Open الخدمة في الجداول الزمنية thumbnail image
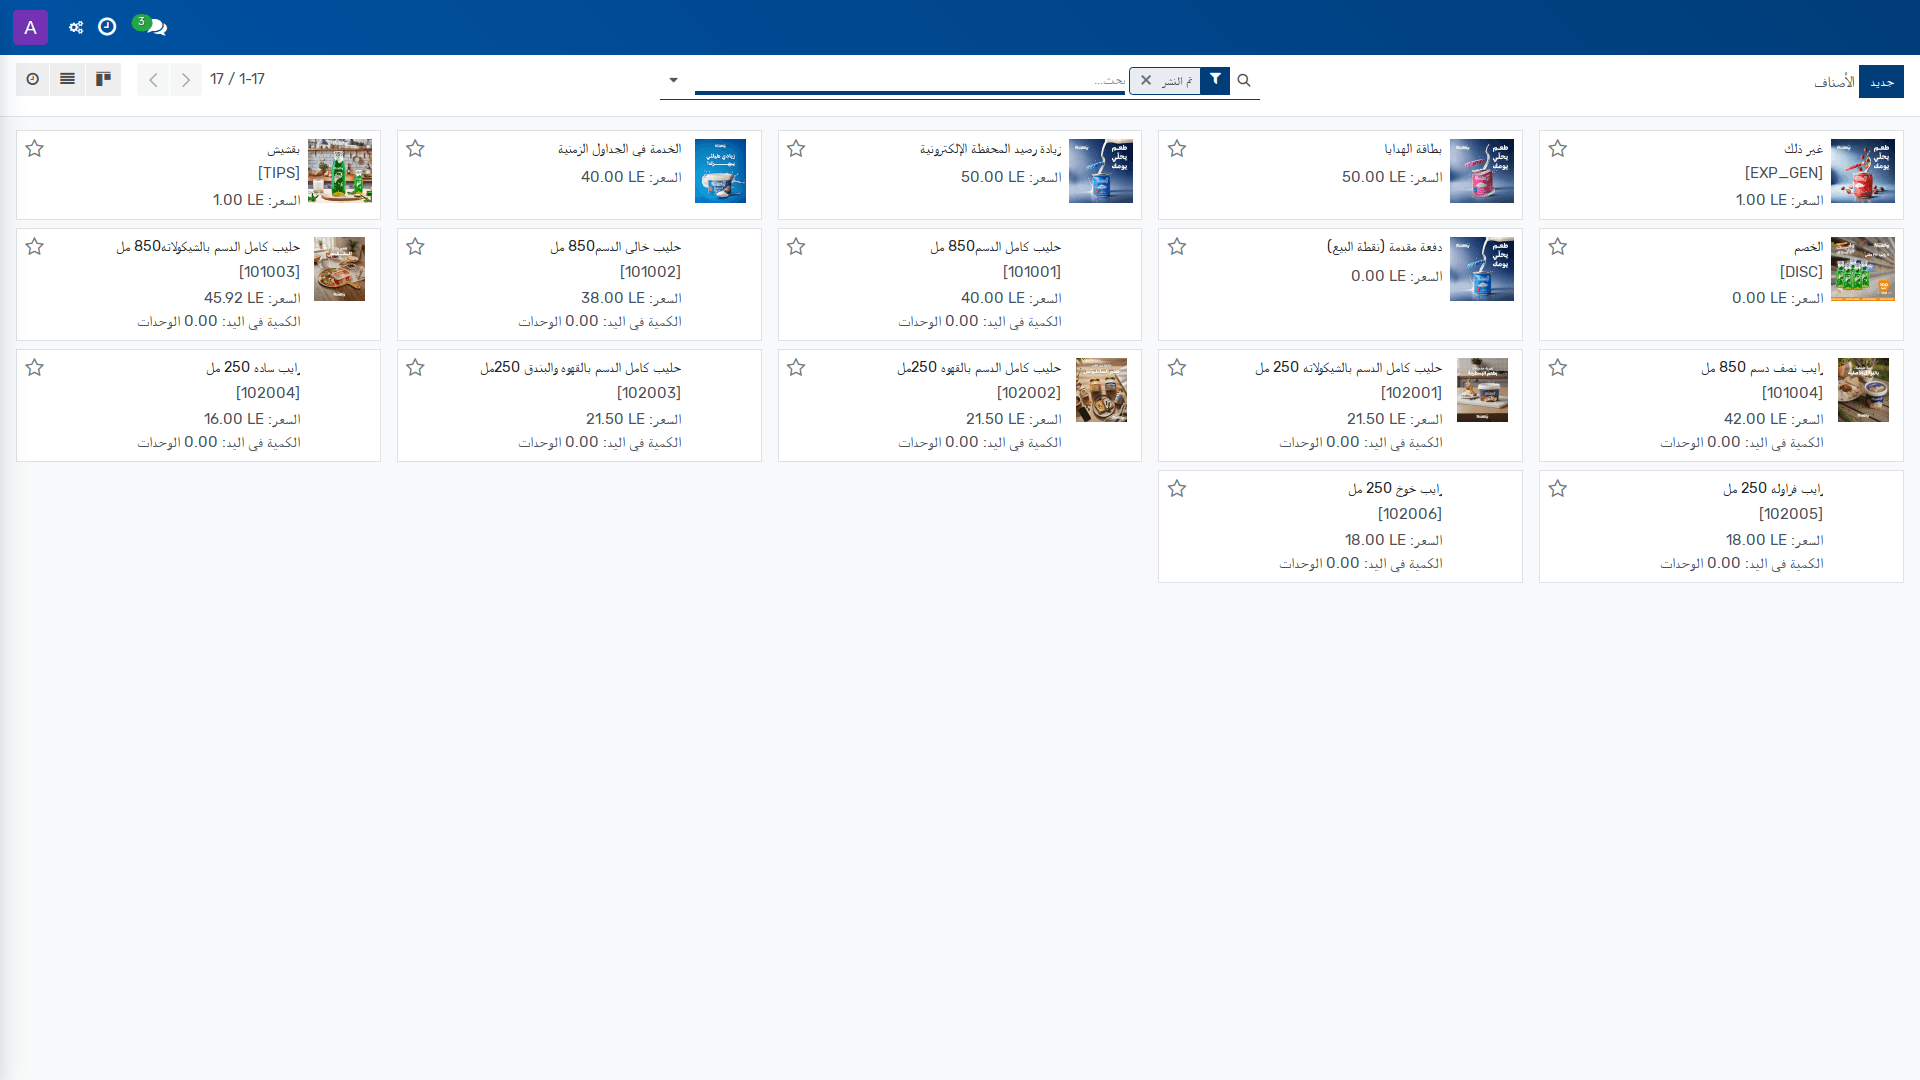 pos(720,171)
